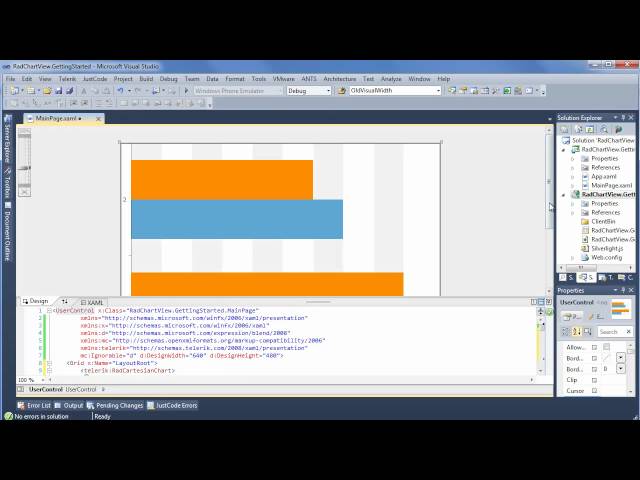Open the Document Outline side tab
Screen dimensions: 640x480
point(7,231)
